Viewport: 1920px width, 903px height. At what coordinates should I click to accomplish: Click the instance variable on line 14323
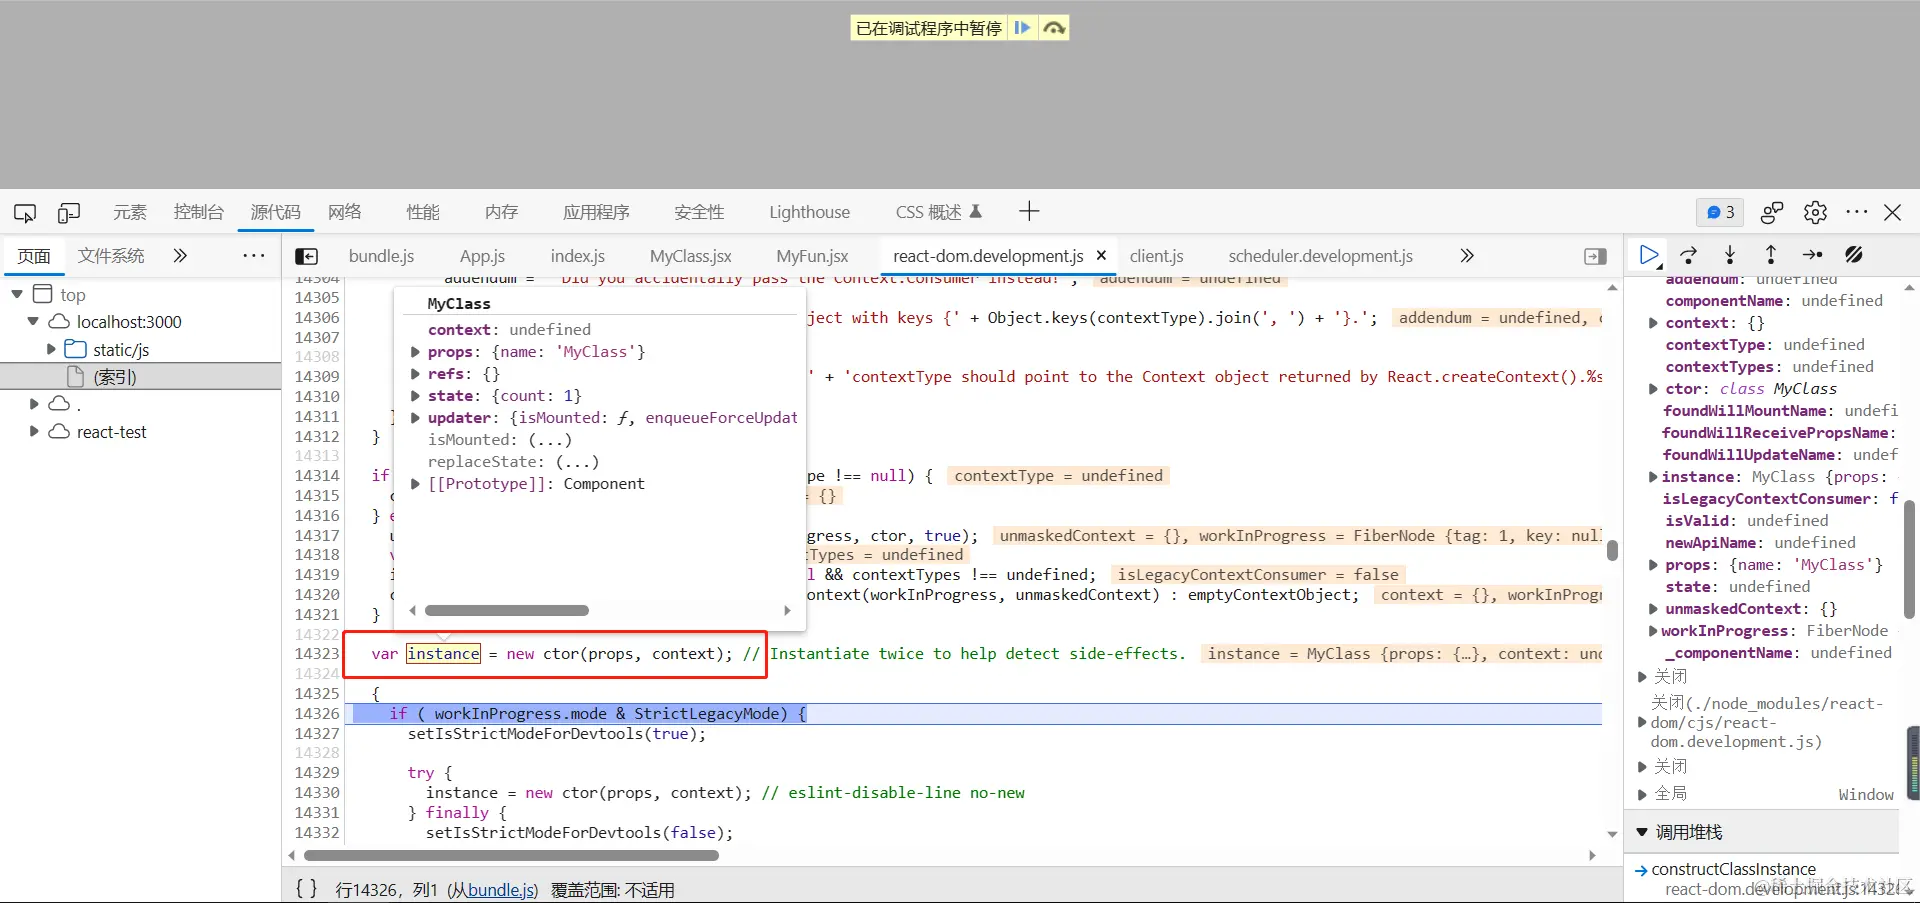tap(443, 653)
